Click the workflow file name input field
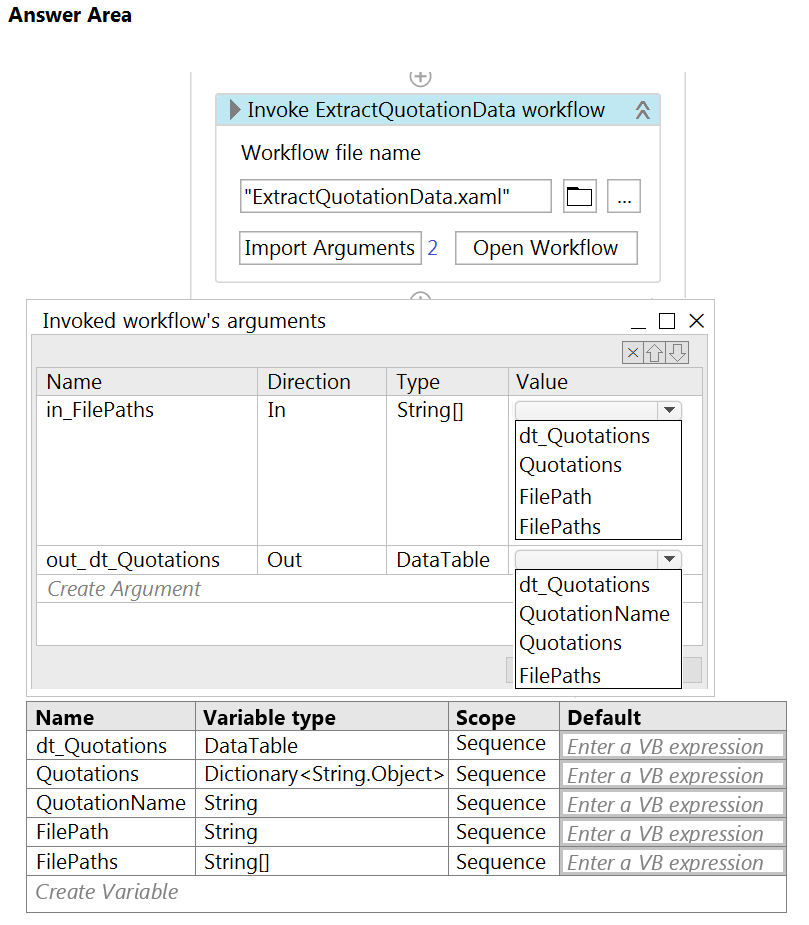 coord(395,197)
